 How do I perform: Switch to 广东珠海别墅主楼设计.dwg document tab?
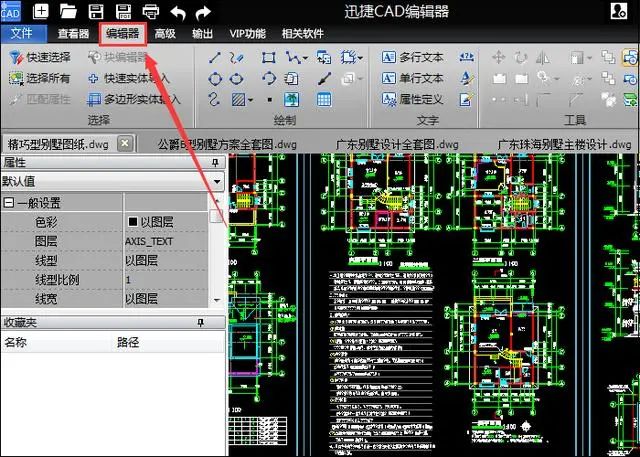pyautogui.click(x=565, y=144)
